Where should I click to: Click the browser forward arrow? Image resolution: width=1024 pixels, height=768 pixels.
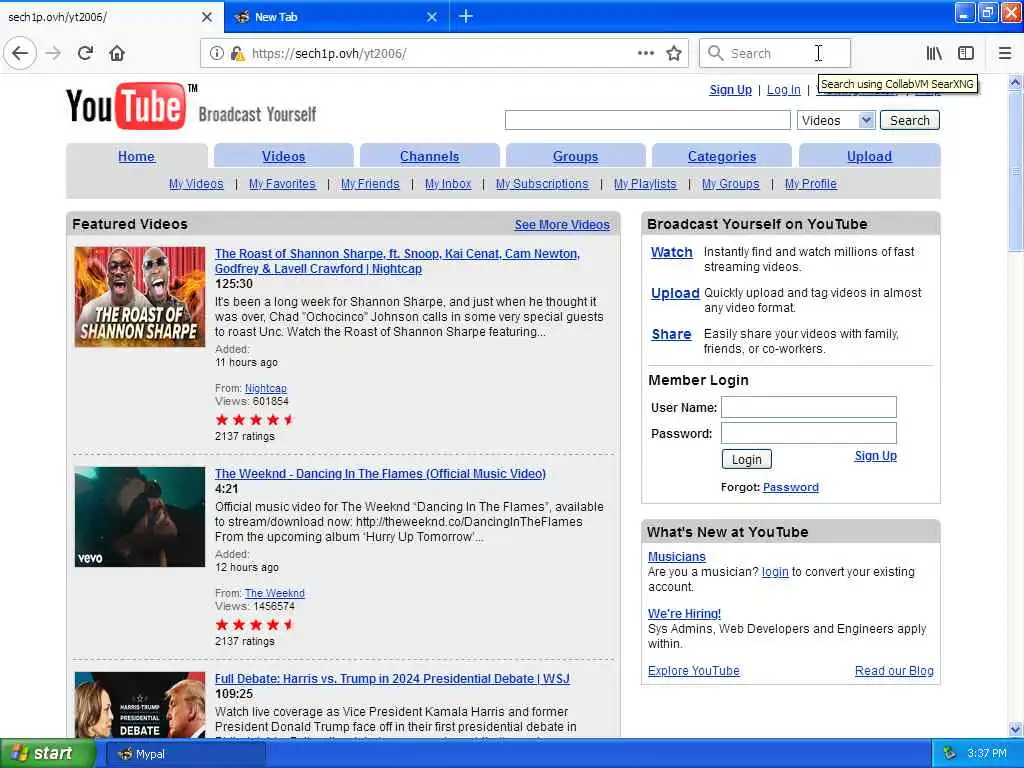[53, 53]
